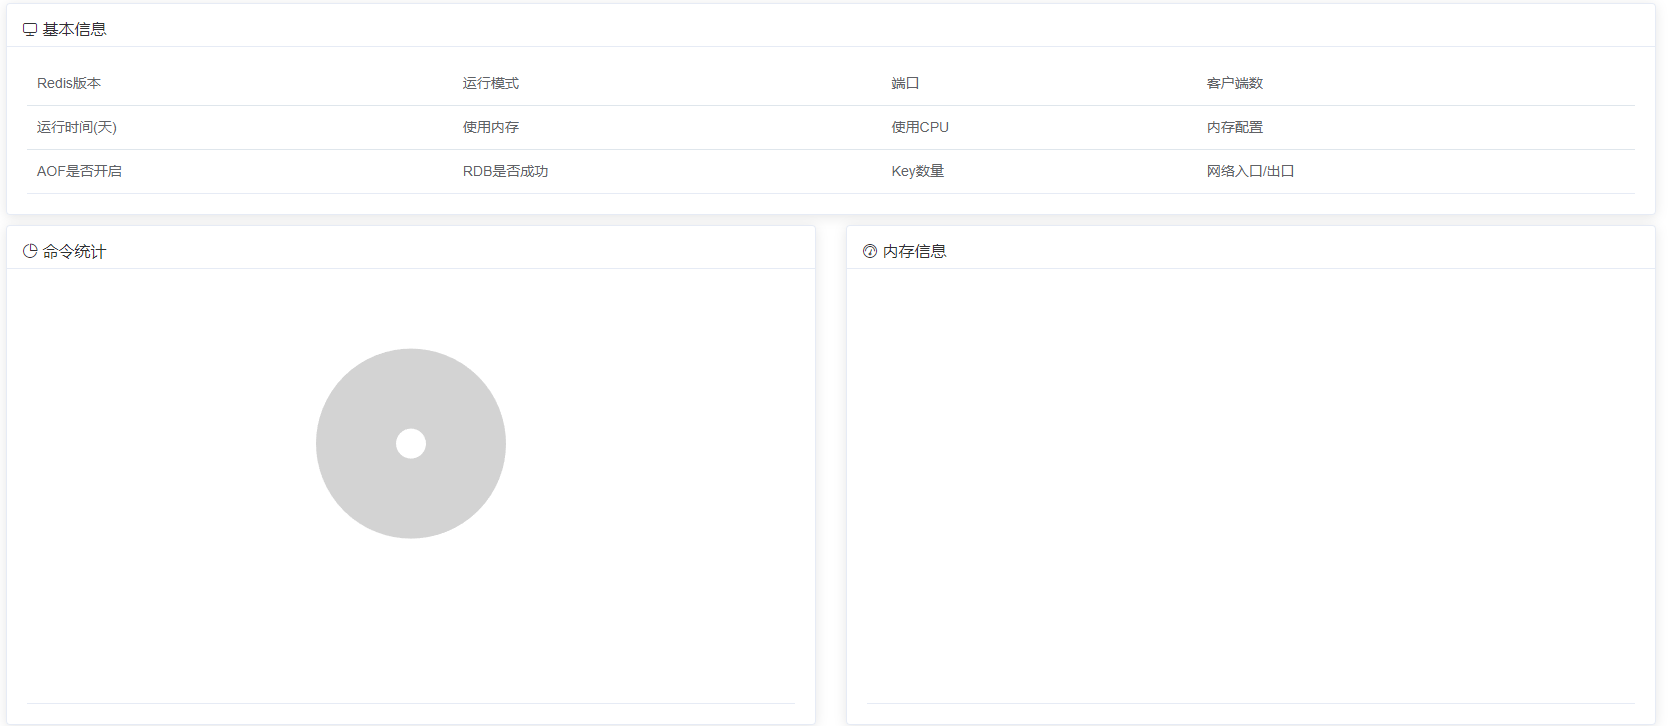Click the 运行时间(天) label cell
The height and width of the screenshot is (726, 1668).
pyautogui.click(x=77, y=127)
